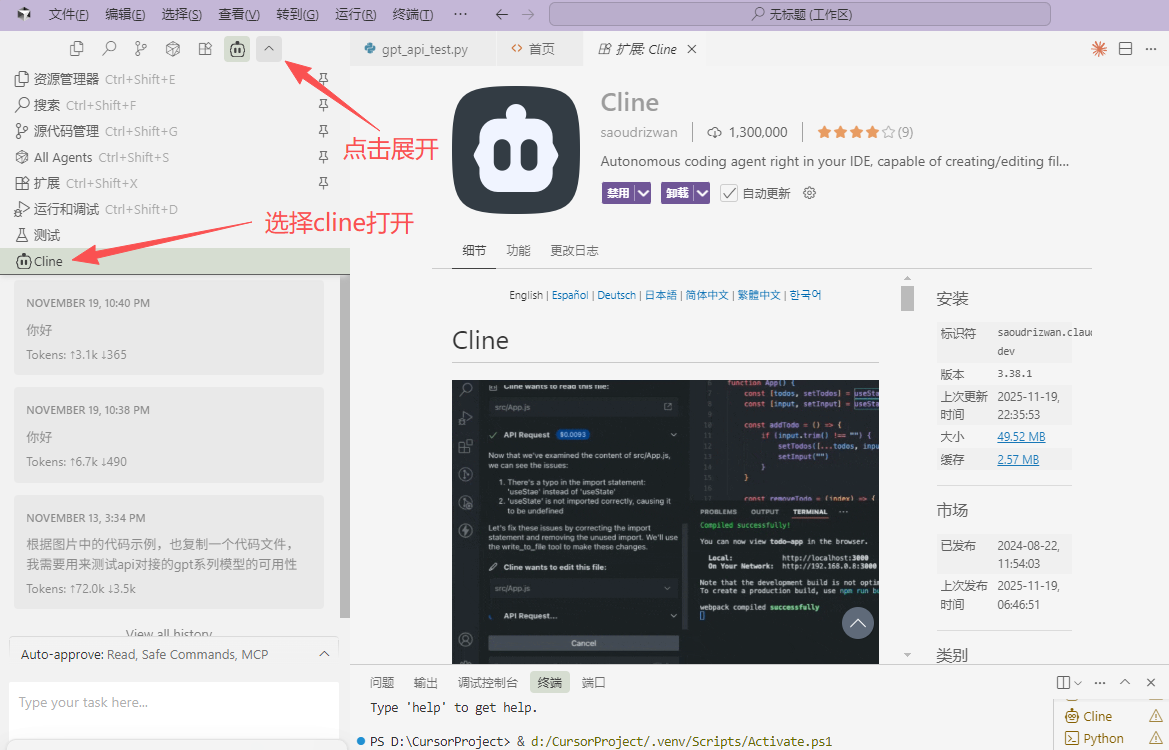The width and height of the screenshot is (1169, 750).
Task: Toggle pin for All Agents entry
Action: [324, 157]
